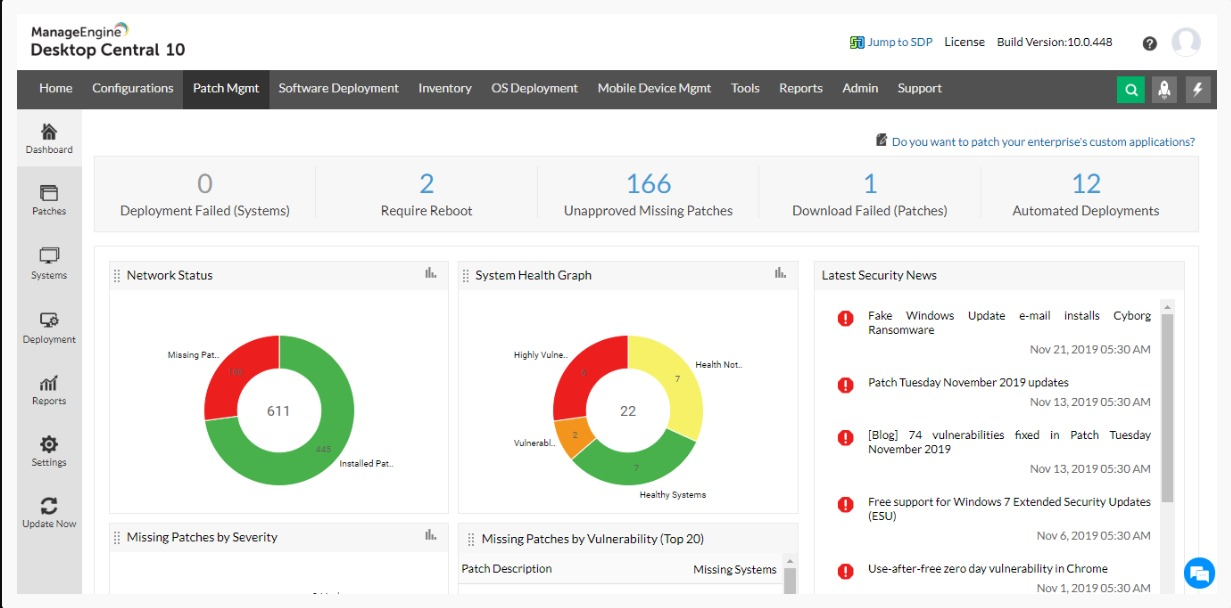Go to the Inventory tab

coord(444,88)
